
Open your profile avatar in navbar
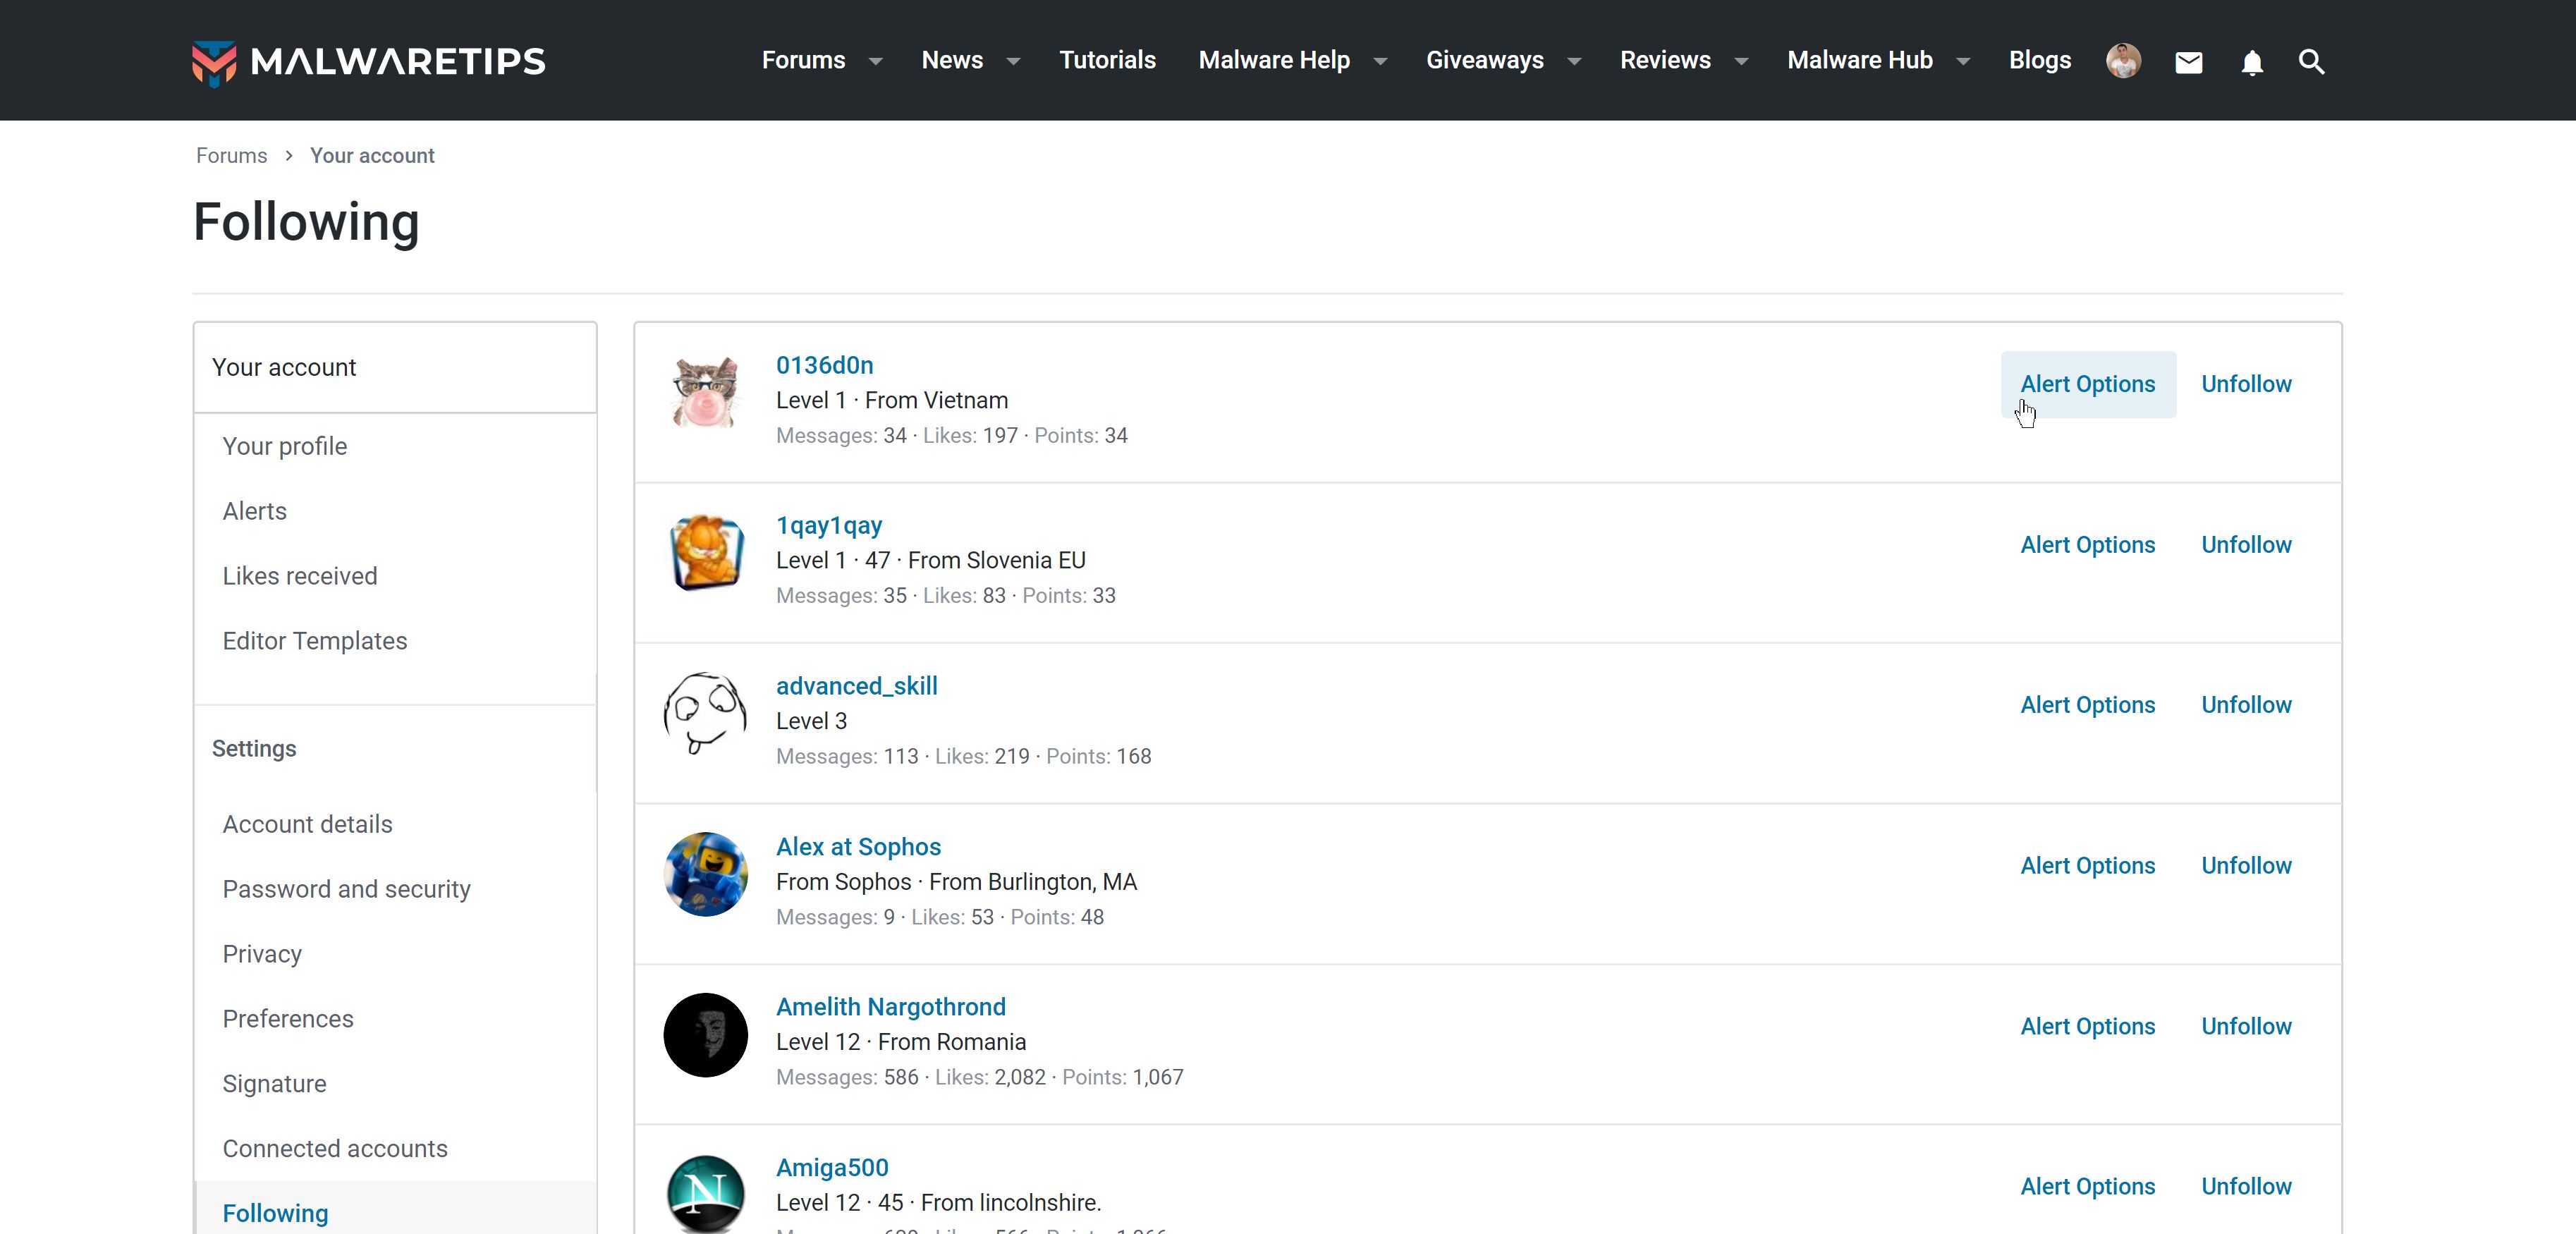click(2123, 61)
